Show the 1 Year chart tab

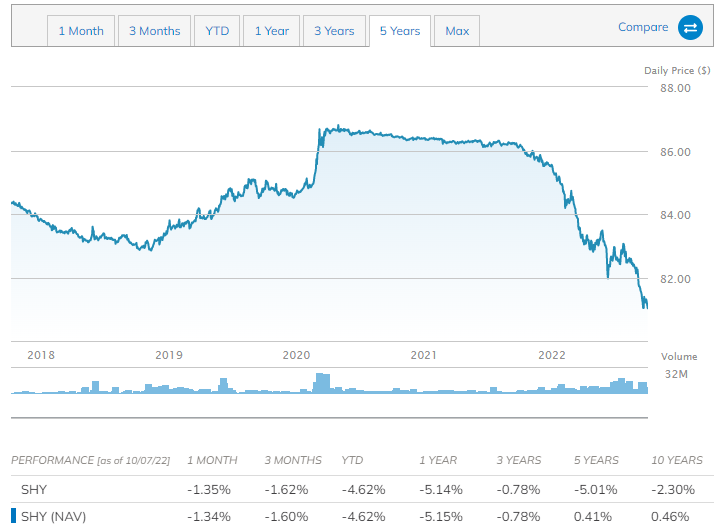[271, 31]
